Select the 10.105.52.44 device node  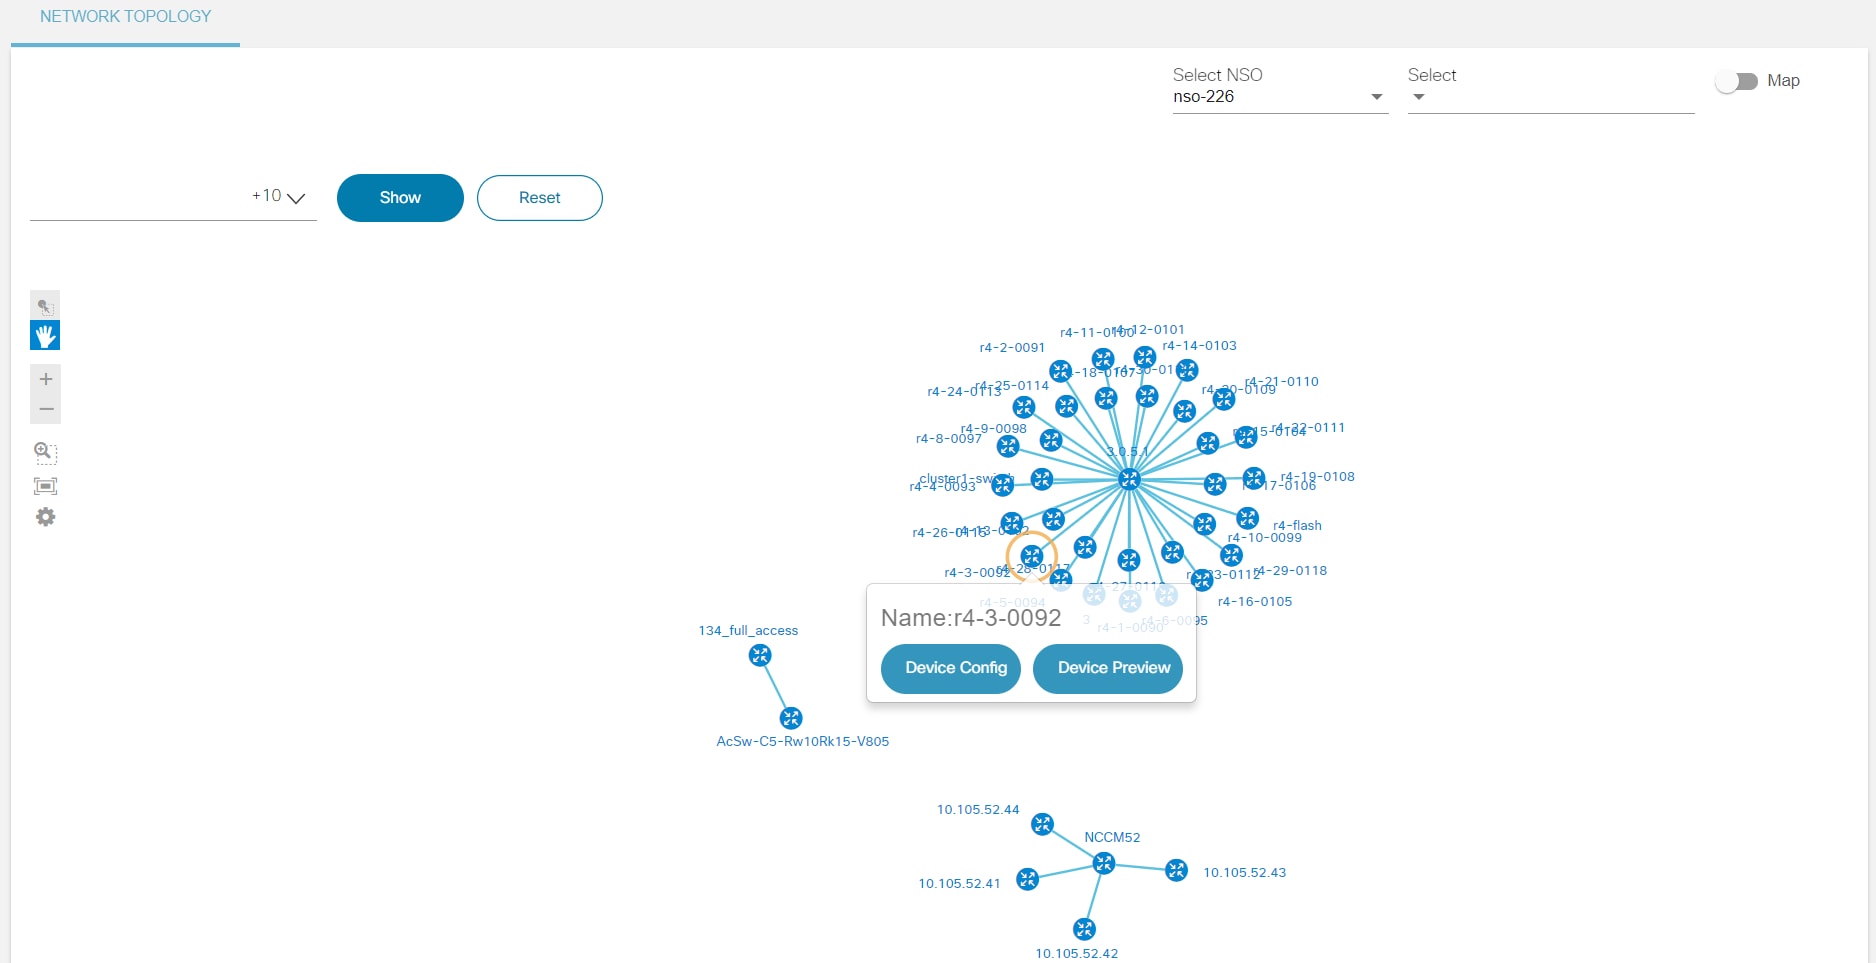(x=1042, y=824)
